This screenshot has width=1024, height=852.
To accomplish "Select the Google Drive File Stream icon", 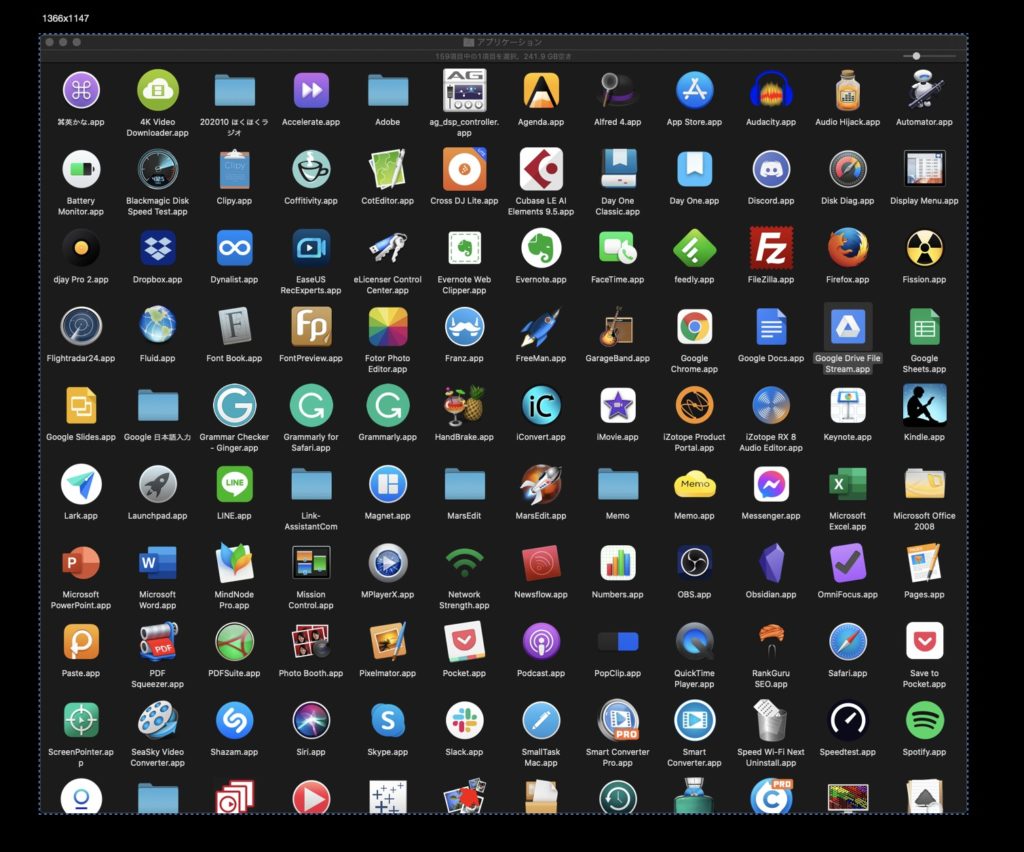I will pyautogui.click(x=847, y=326).
